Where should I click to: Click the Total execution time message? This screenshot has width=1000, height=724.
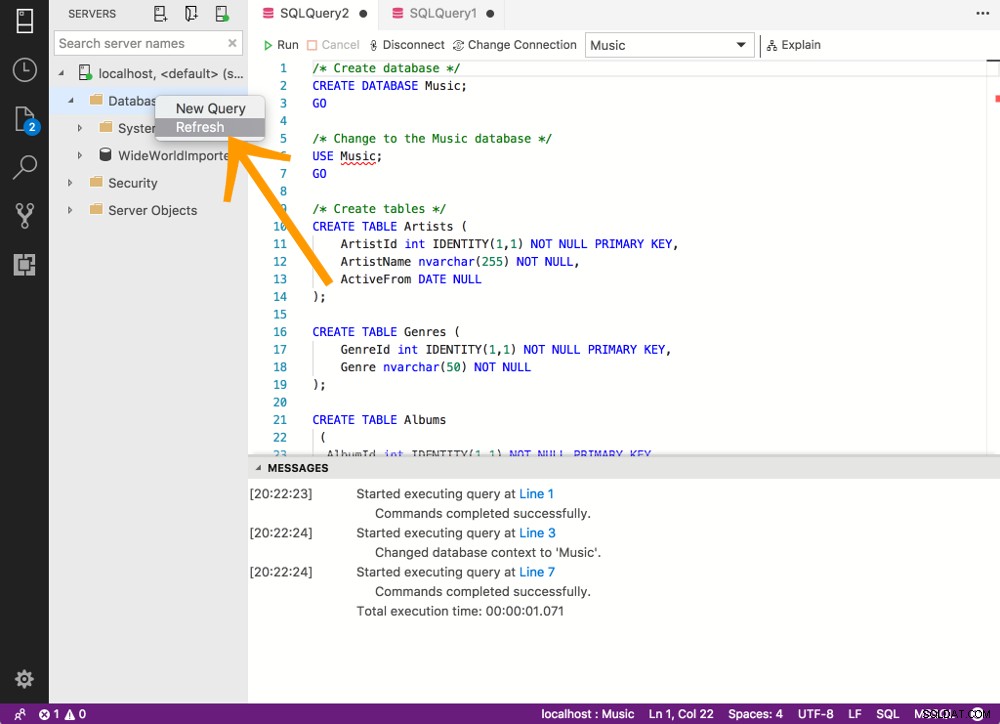(x=460, y=611)
